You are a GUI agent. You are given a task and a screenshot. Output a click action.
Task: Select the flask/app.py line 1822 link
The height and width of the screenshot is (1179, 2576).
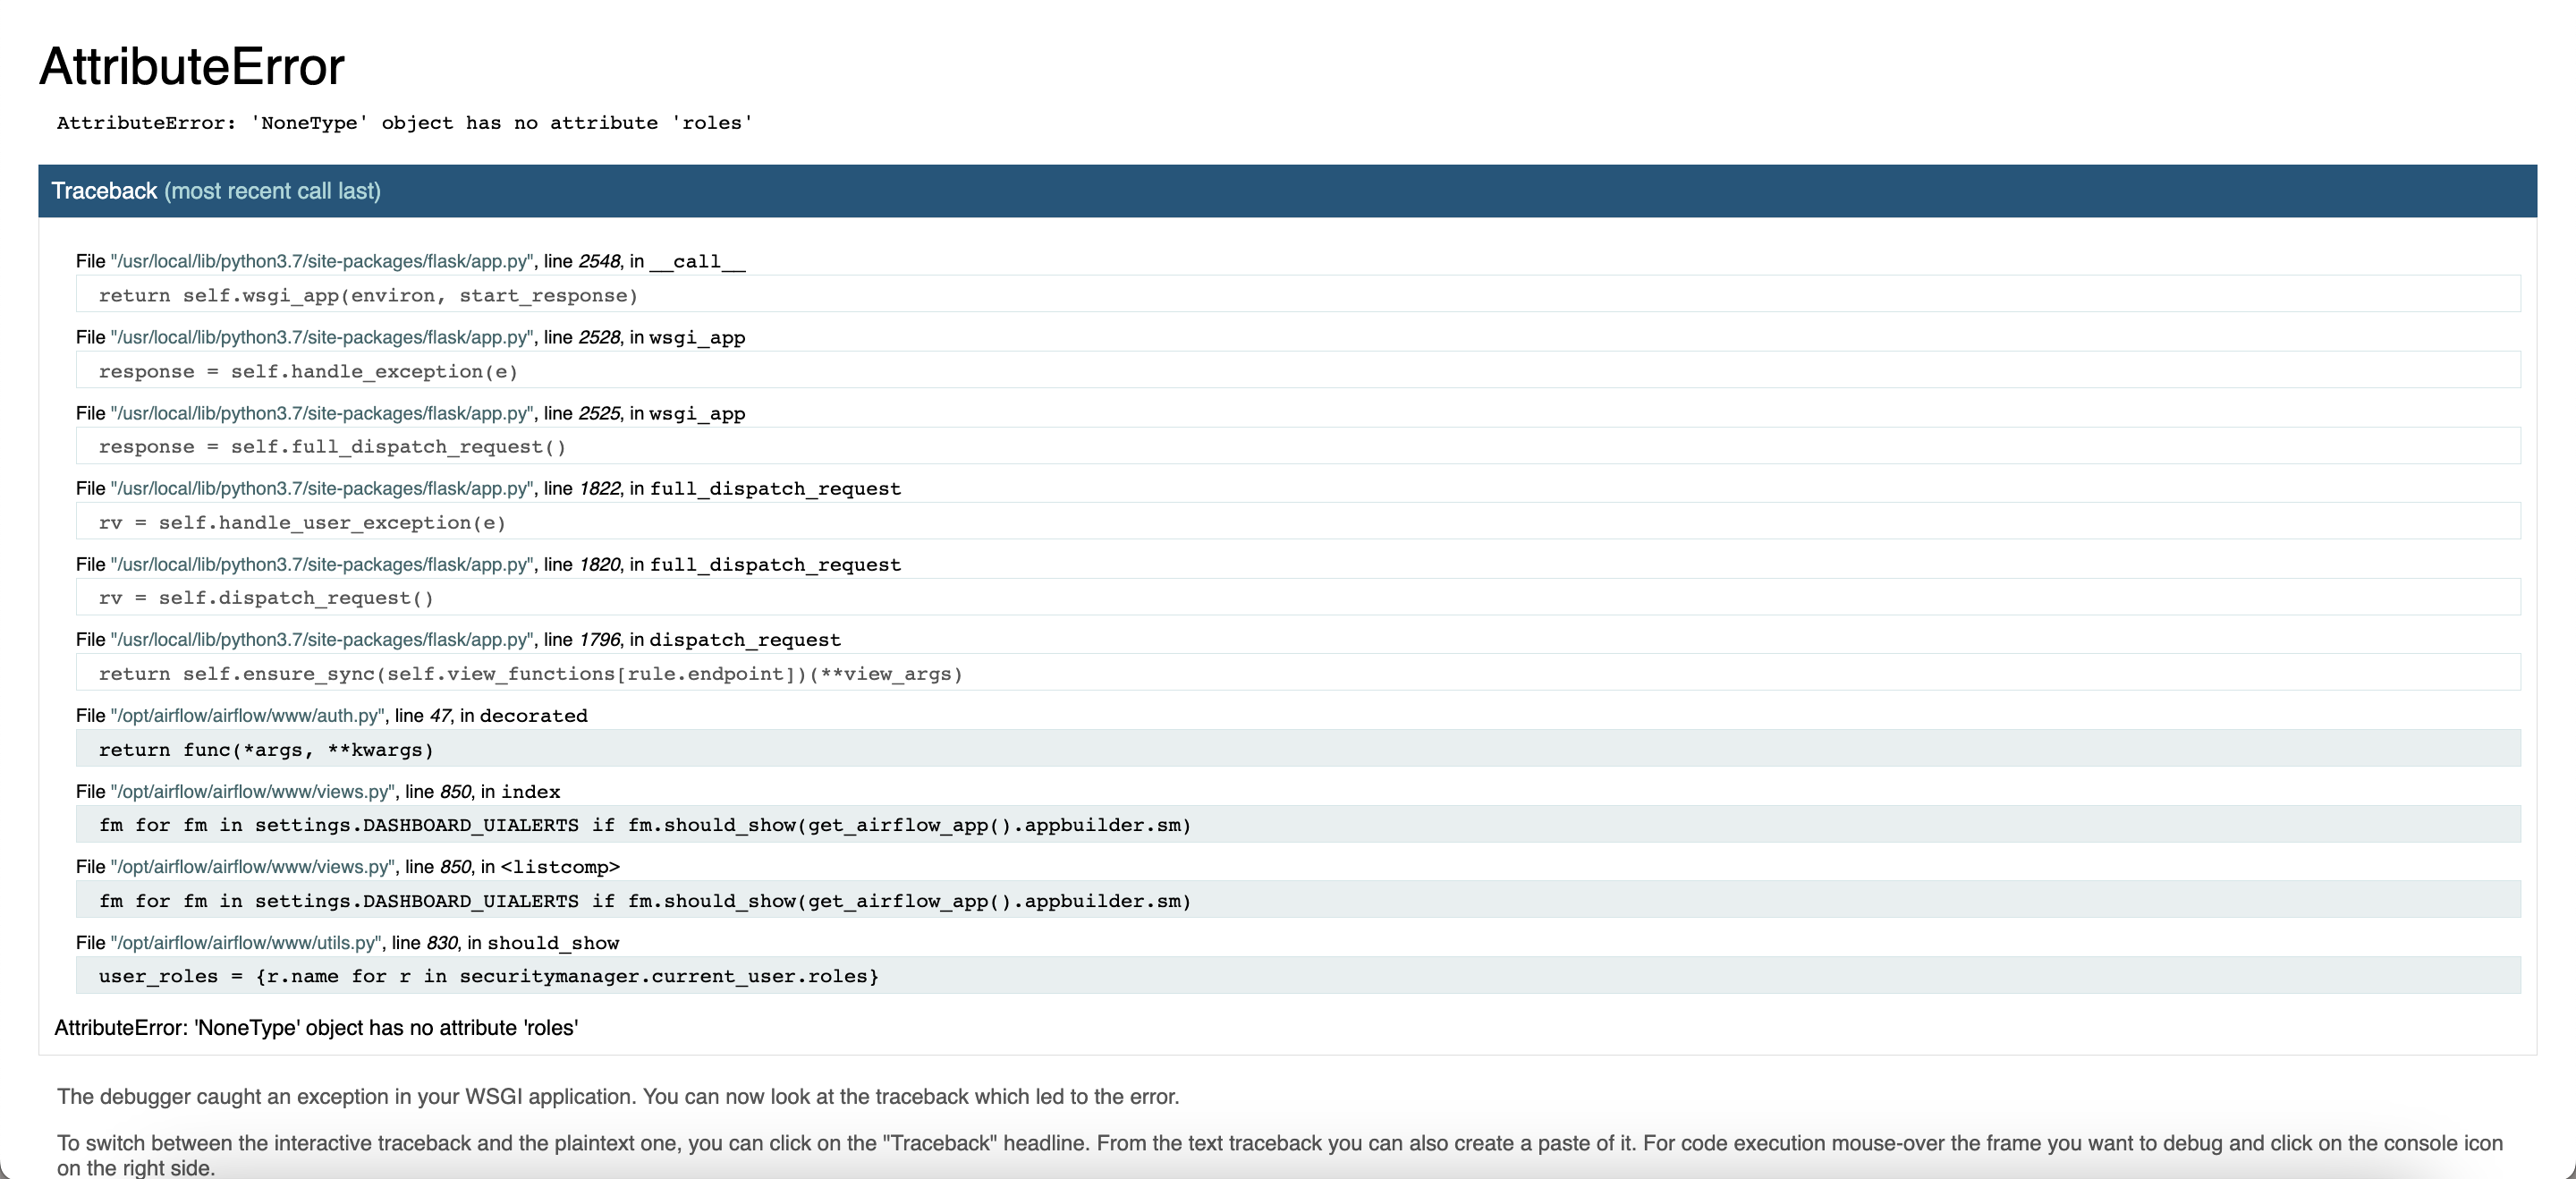point(322,488)
